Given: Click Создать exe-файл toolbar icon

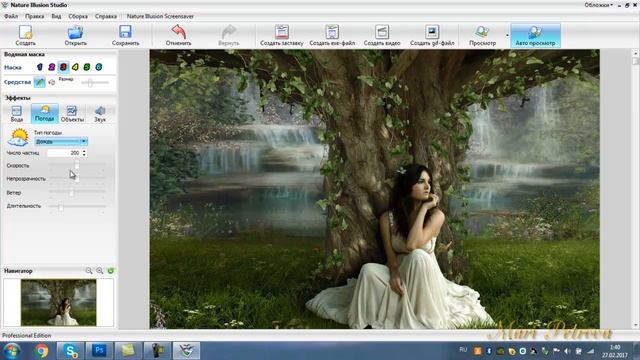Looking at the screenshot, I should pyautogui.click(x=332, y=35).
